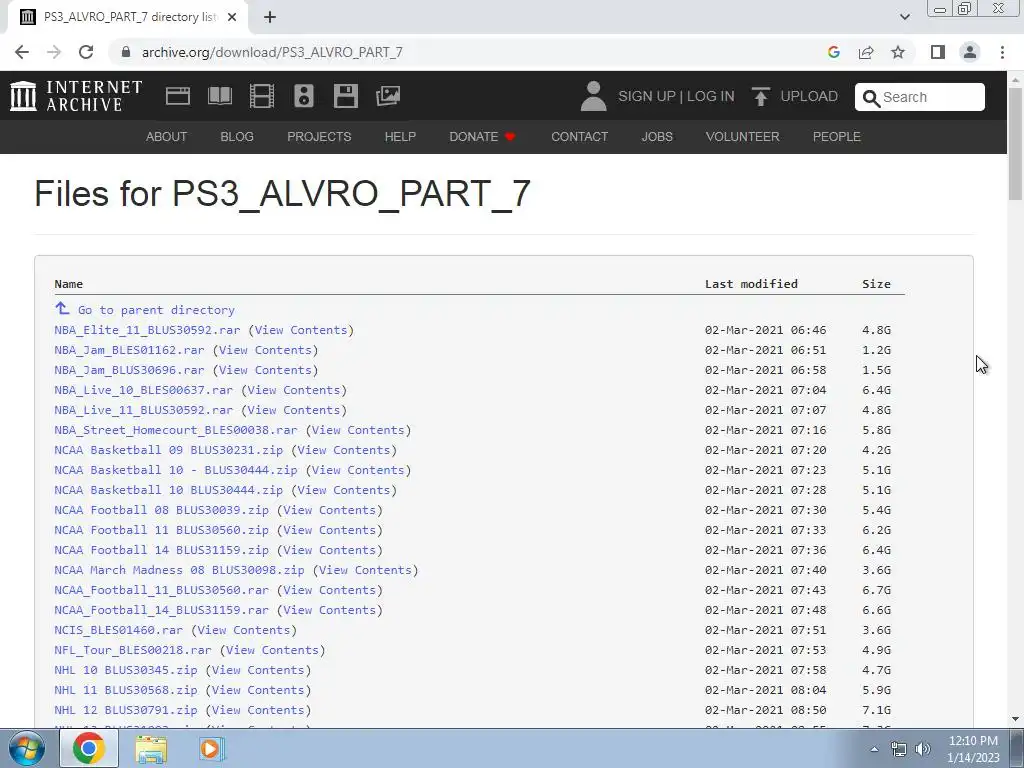
Task: Click Go to parent directory link
Action: pos(156,310)
